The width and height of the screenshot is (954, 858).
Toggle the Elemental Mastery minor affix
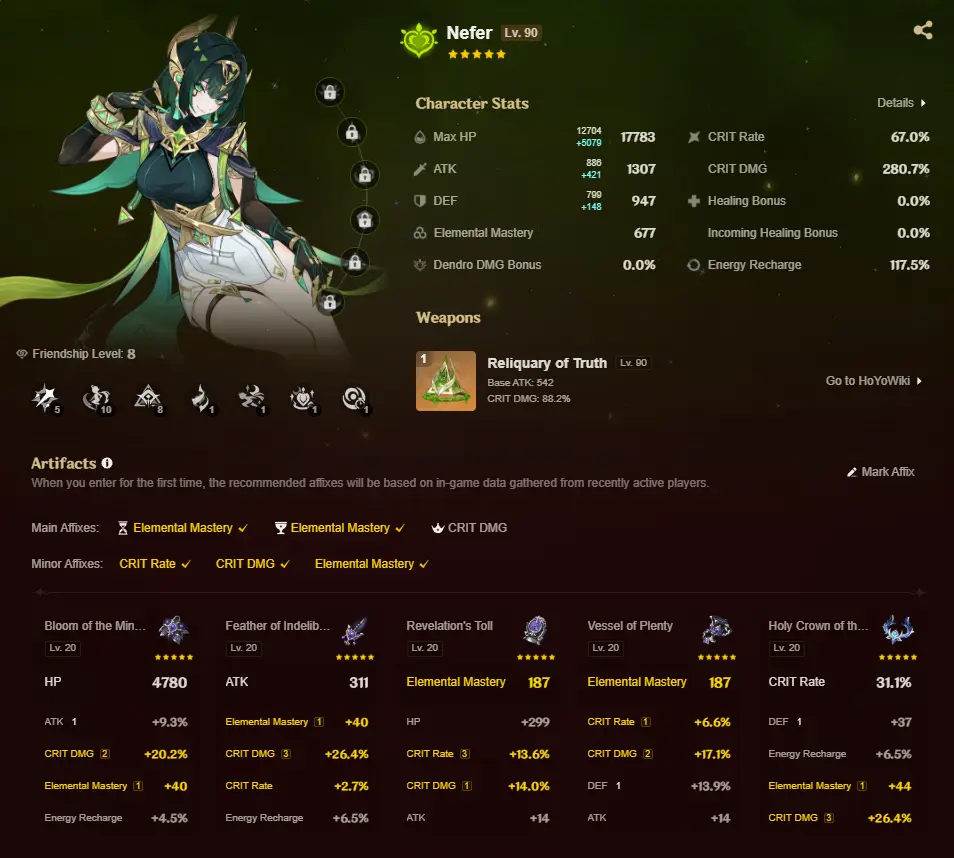tap(371, 563)
